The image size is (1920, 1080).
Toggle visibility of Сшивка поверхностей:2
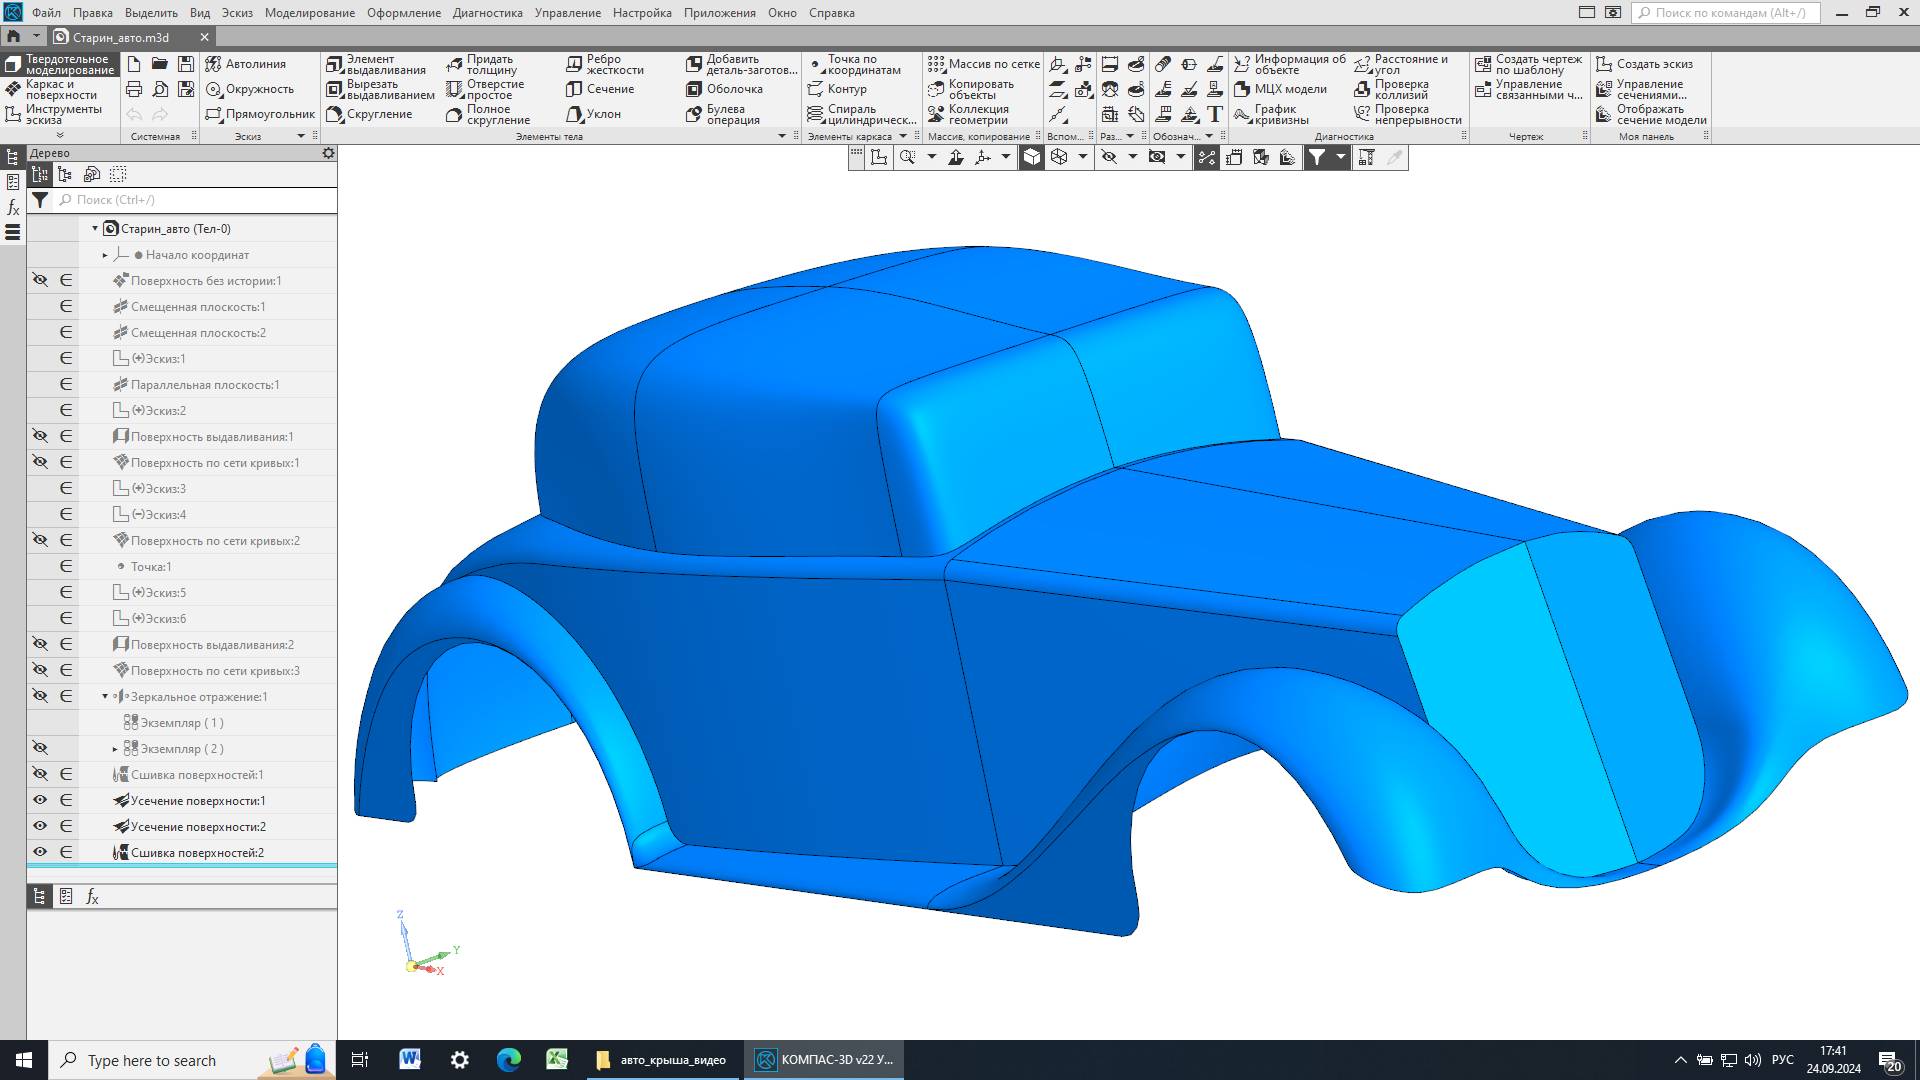[x=40, y=852]
